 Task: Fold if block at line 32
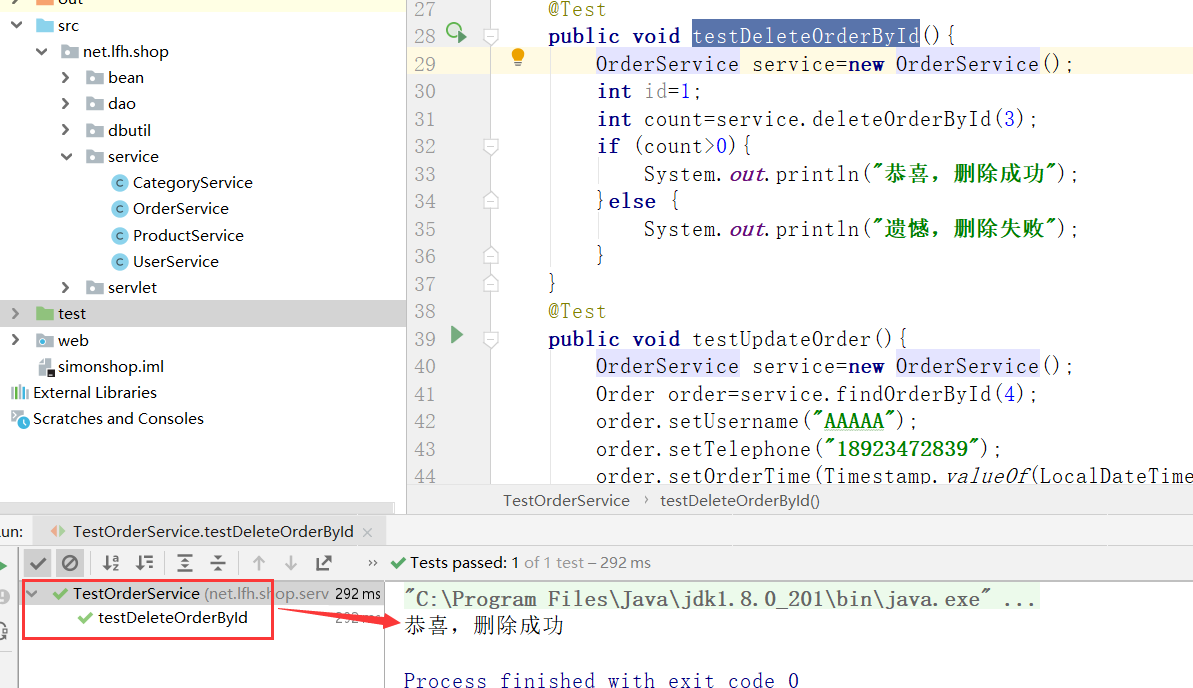click(491, 146)
